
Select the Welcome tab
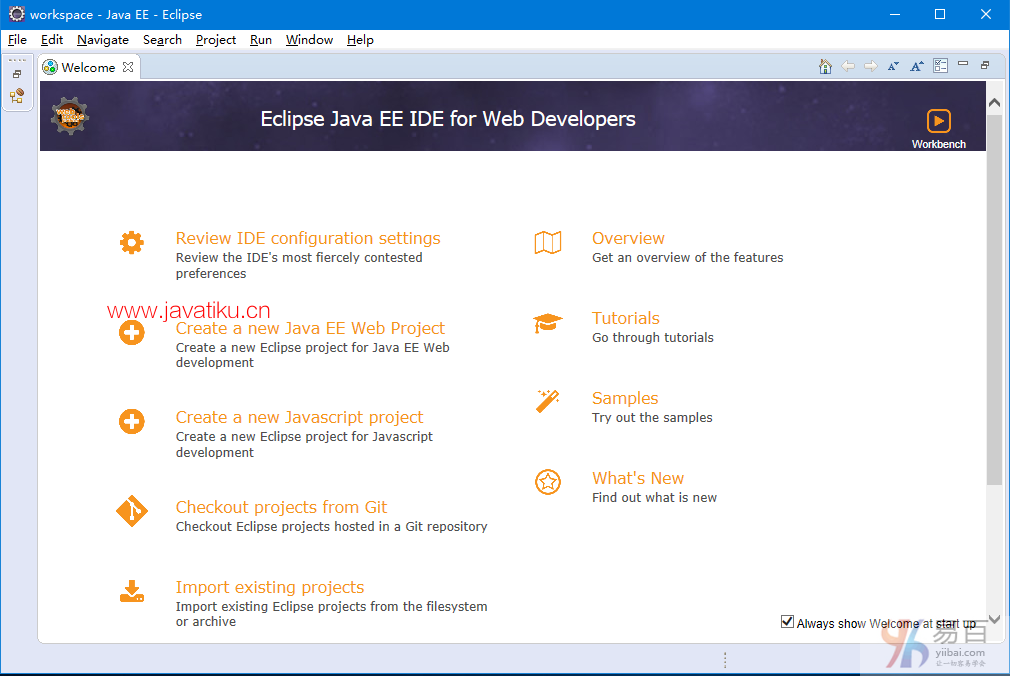[x=88, y=67]
